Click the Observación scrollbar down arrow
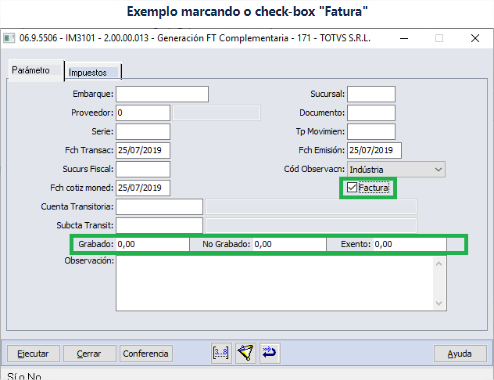The height and width of the screenshot is (380, 494). point(439,303)
